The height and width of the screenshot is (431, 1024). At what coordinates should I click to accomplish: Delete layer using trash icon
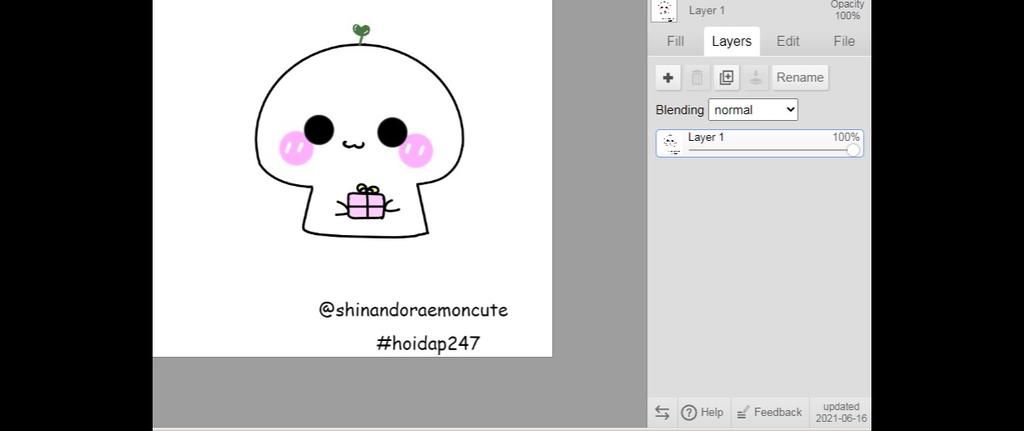(697, 78)
